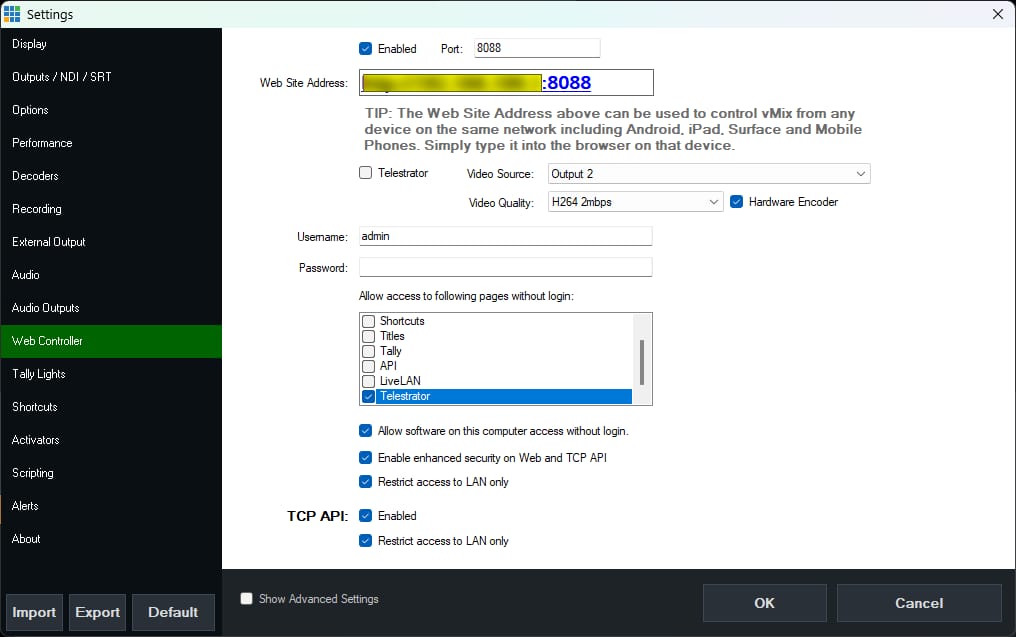
Task: Open the Recording settings
Action: pyautogui.click(x=111, y=209)
